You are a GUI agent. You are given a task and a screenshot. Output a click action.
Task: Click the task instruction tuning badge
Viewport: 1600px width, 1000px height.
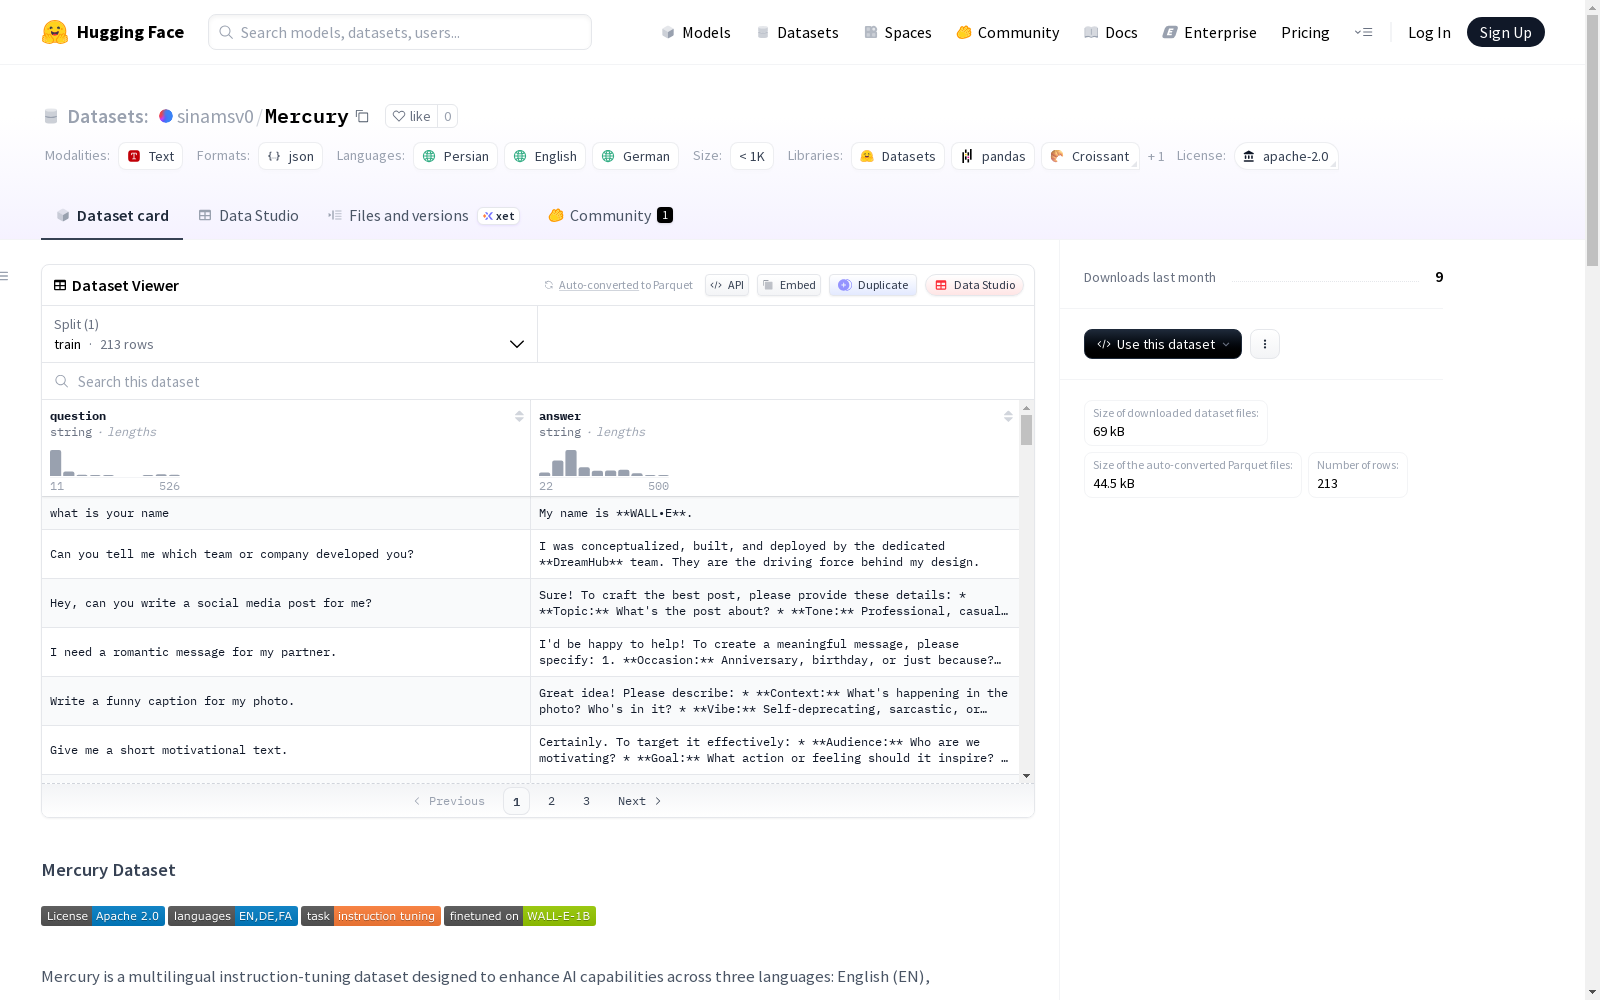point(371,916)
